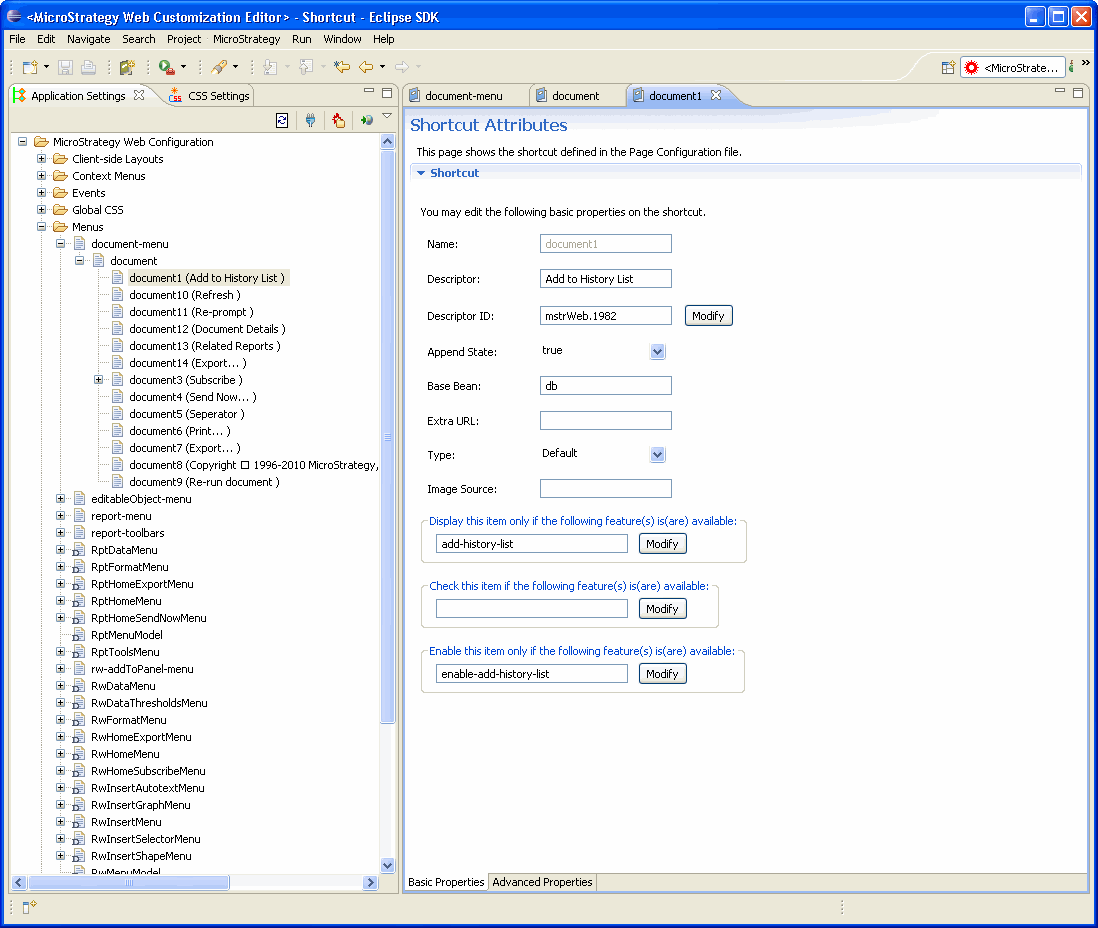Screen dimensions: 1098x928
Task: Expand the Context Menus folder
Action: (41, 175)
